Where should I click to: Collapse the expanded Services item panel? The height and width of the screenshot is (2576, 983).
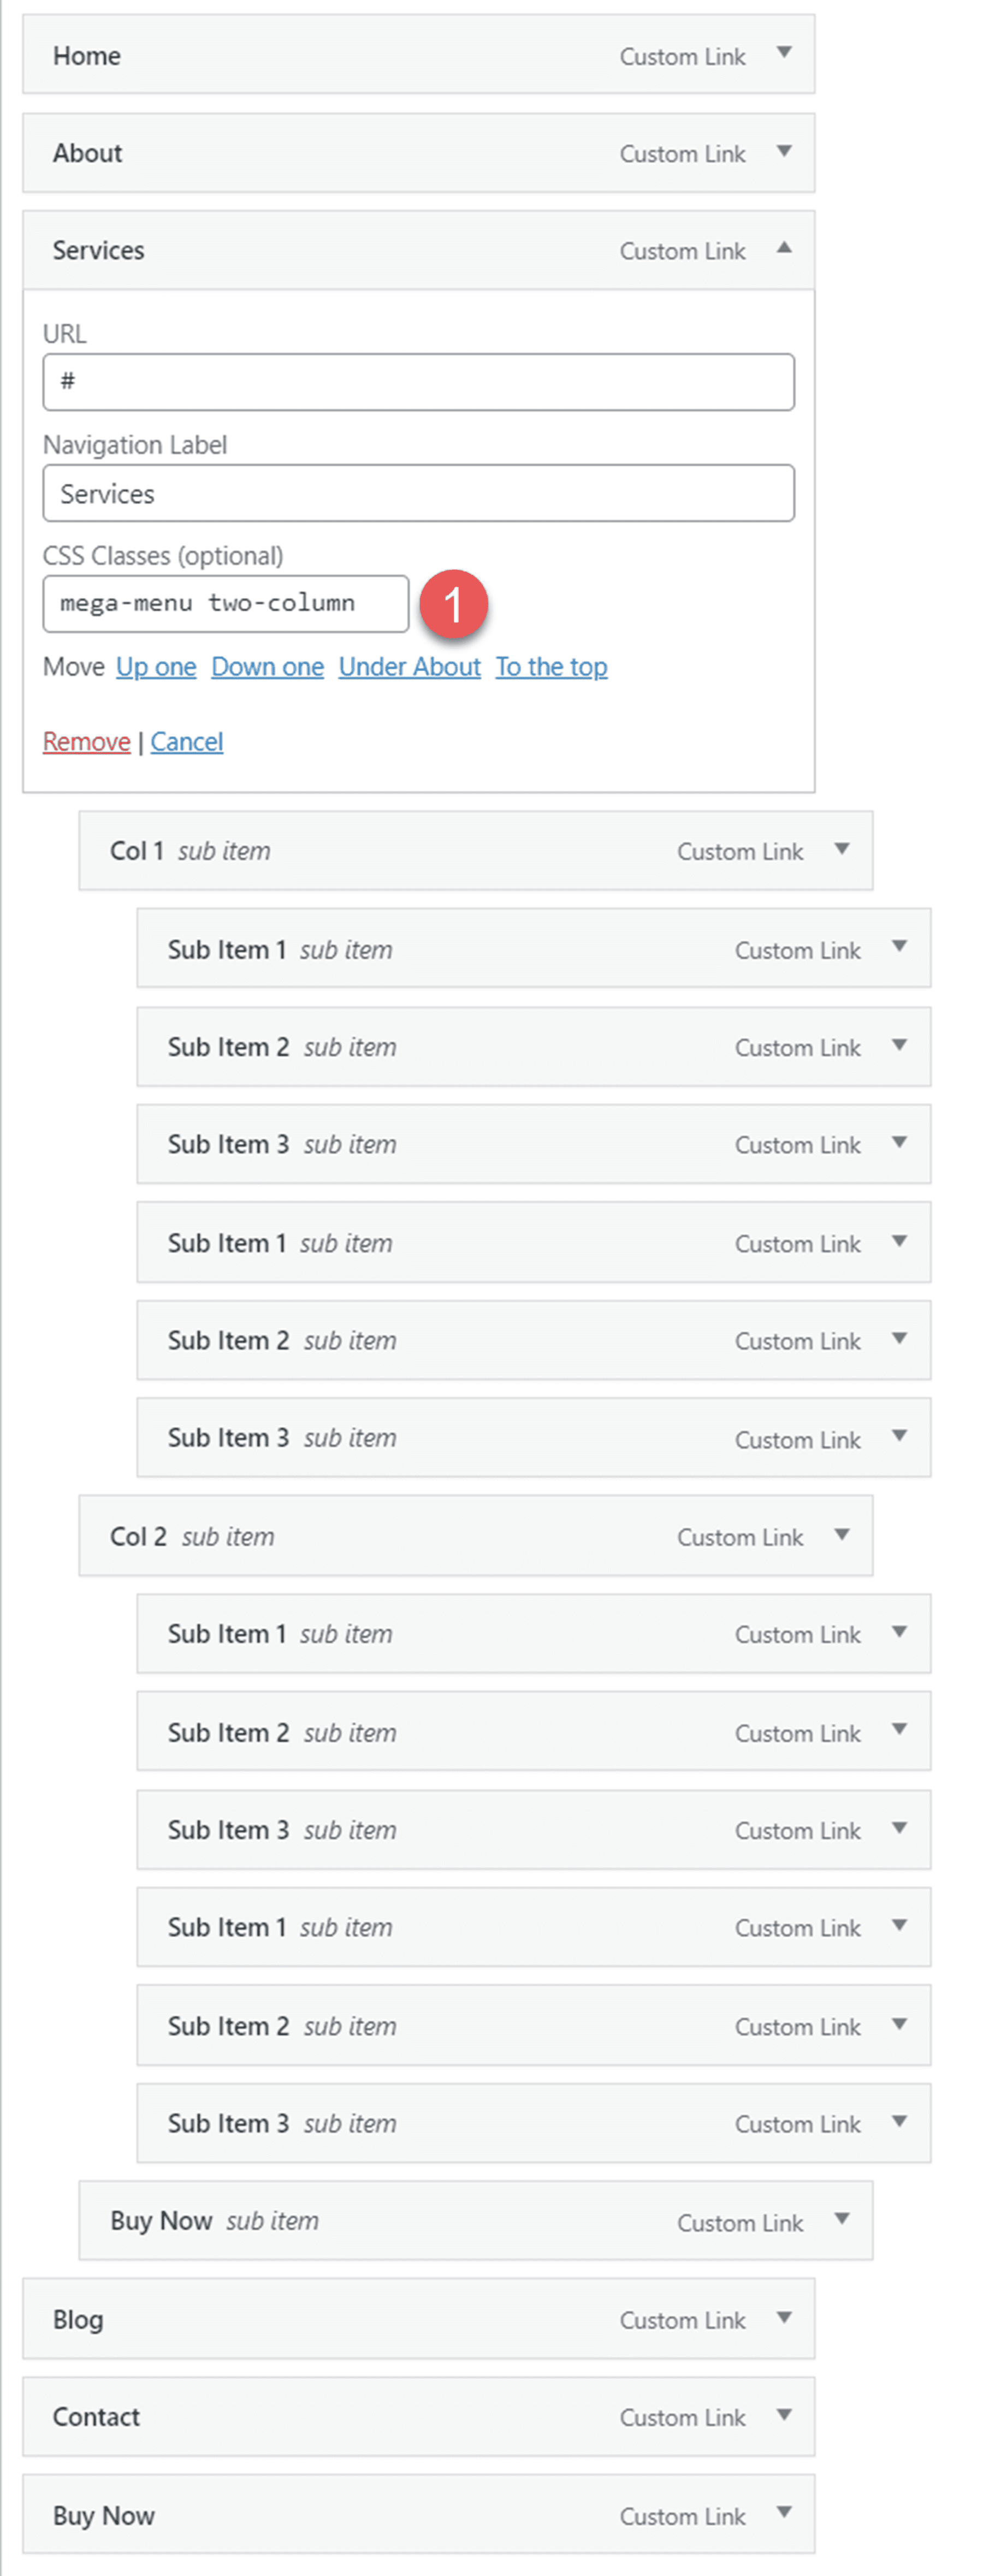tap(785, 249)
